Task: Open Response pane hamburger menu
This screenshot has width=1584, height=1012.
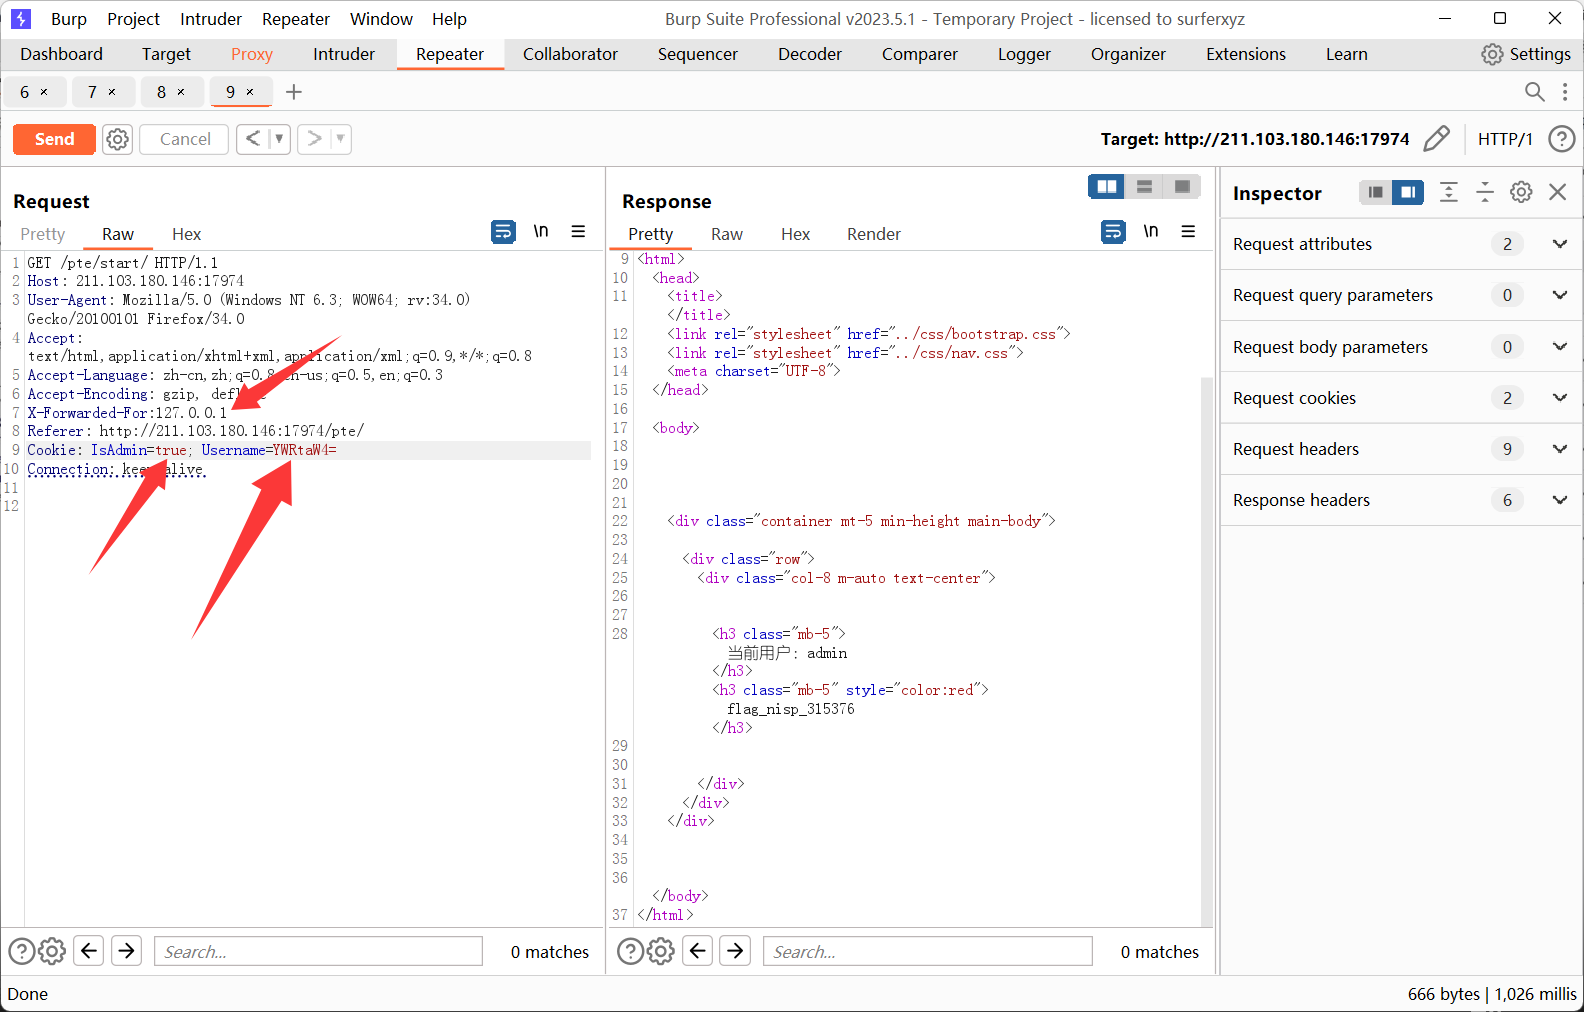Action: [1188, 232]
